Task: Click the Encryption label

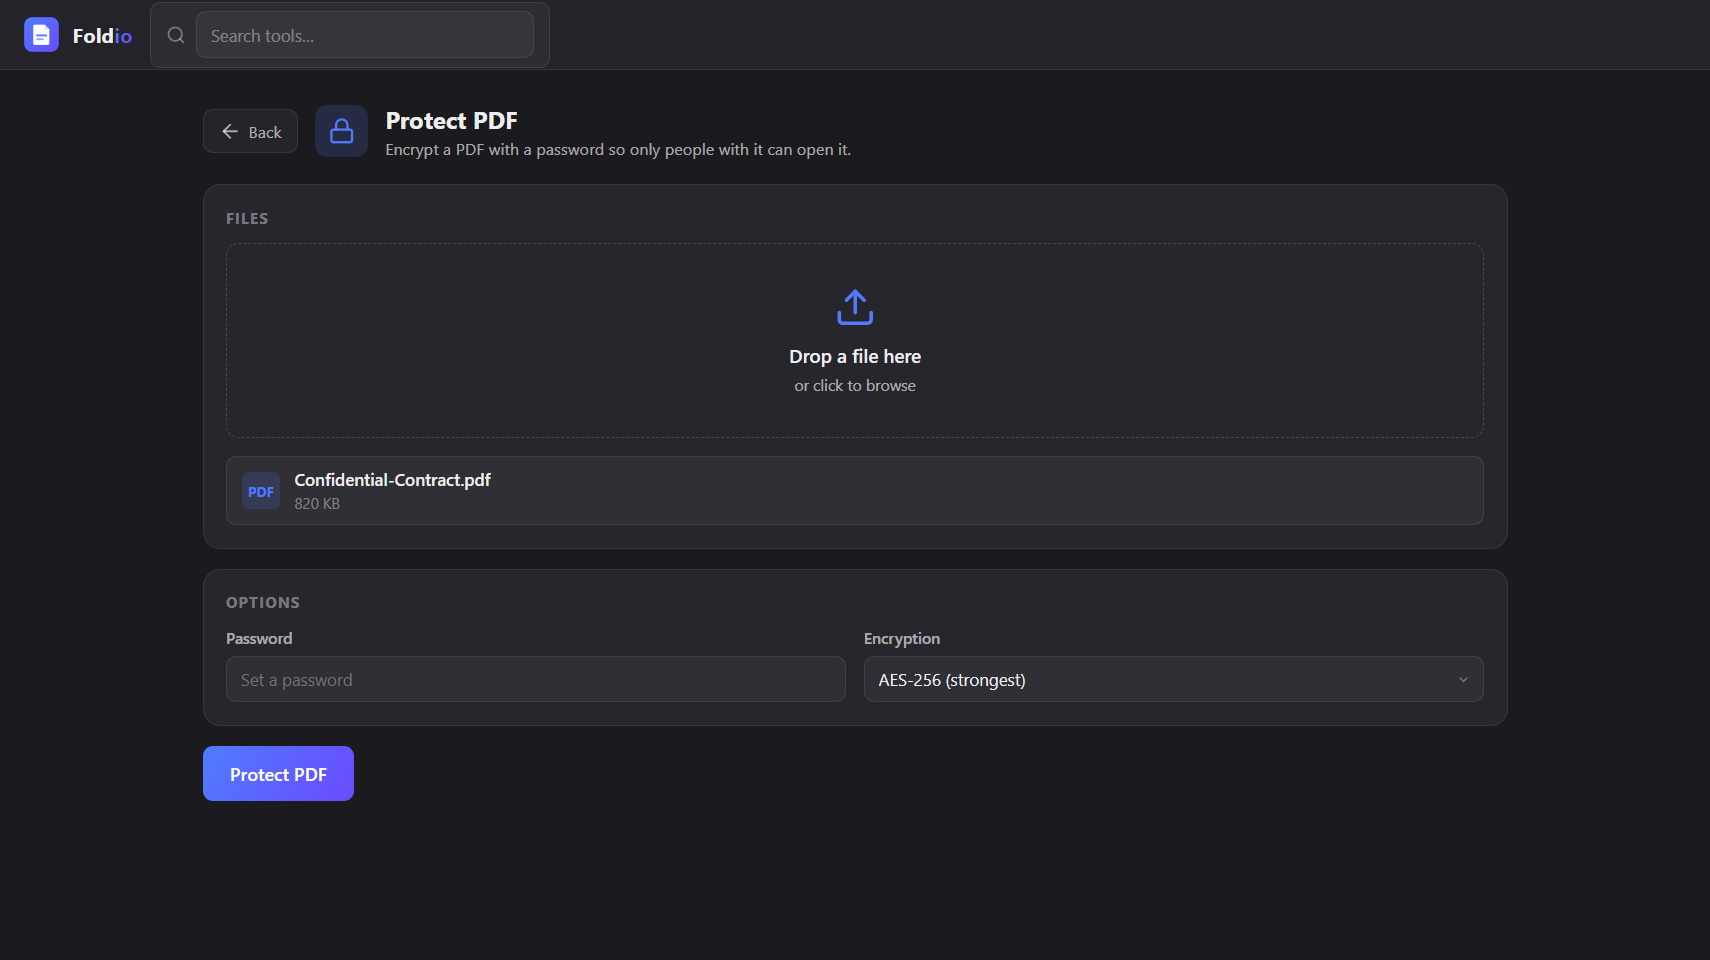Action: coord(902,639)
